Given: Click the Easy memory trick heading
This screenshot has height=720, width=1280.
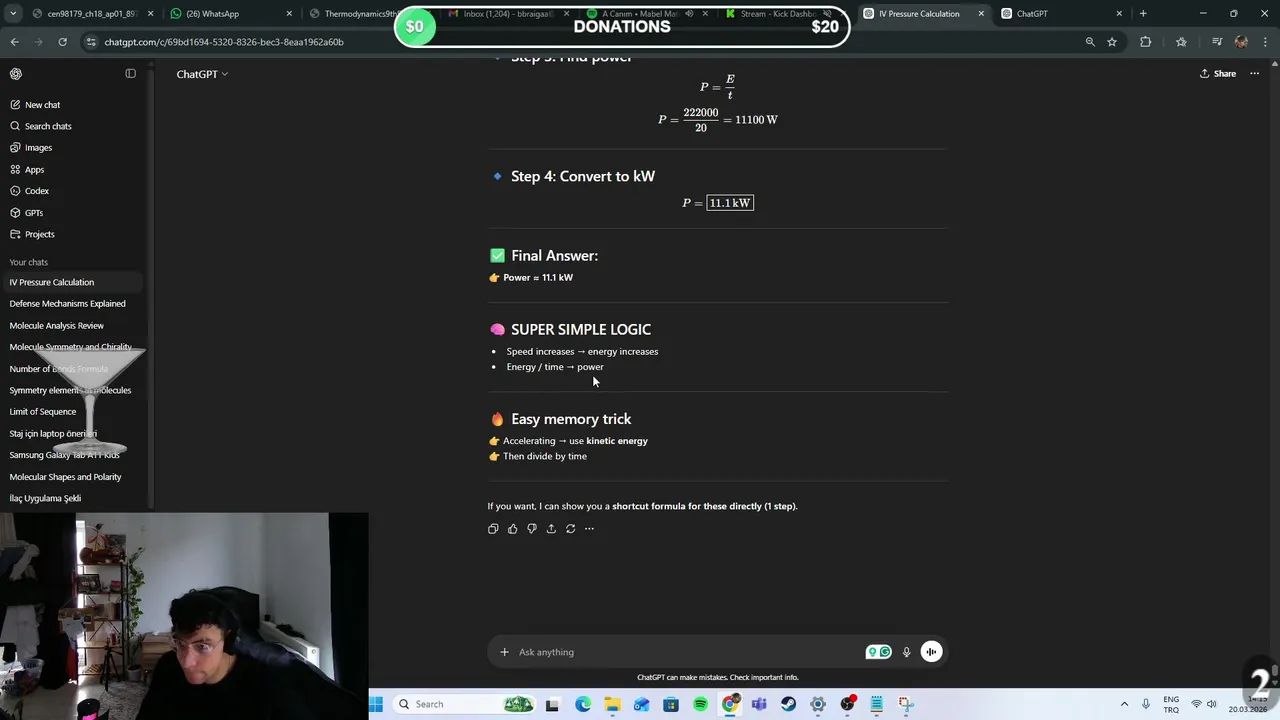Looking at the screenshot, I should tap(571, 419).
